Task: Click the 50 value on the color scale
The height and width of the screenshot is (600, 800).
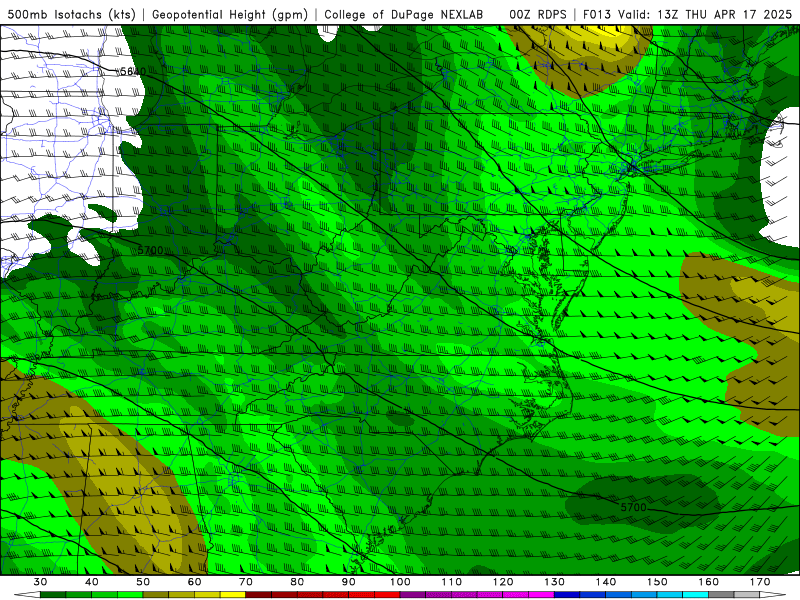Action: [x=143, y=582]
